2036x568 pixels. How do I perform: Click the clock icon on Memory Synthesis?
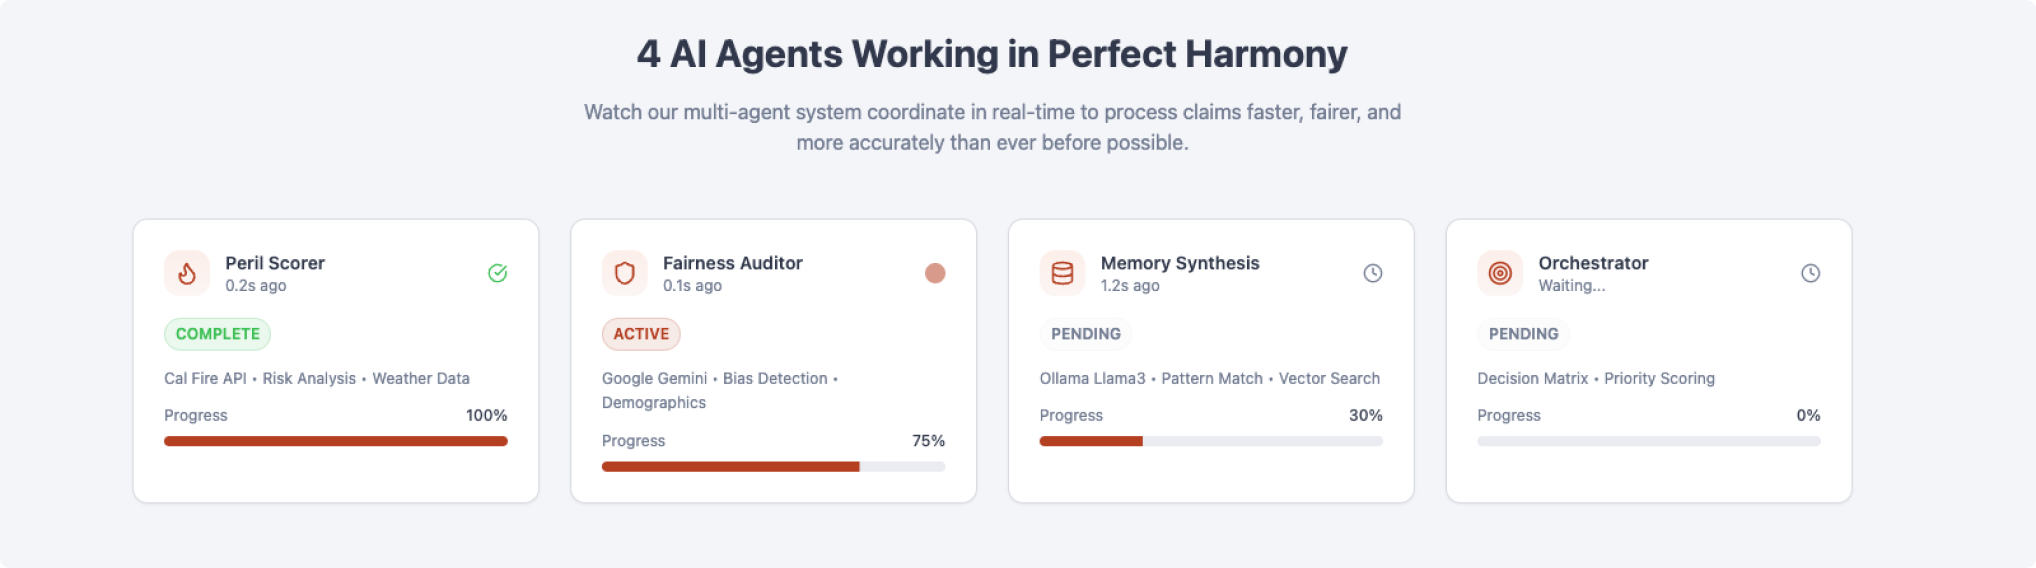[x=1373, y=273]
